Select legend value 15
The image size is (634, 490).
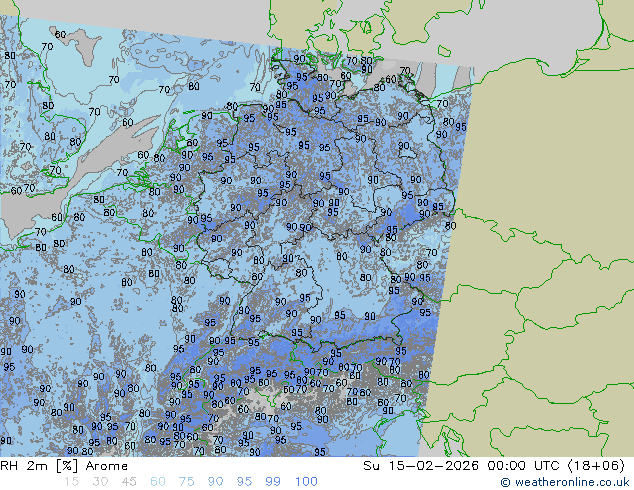[71, 482]
